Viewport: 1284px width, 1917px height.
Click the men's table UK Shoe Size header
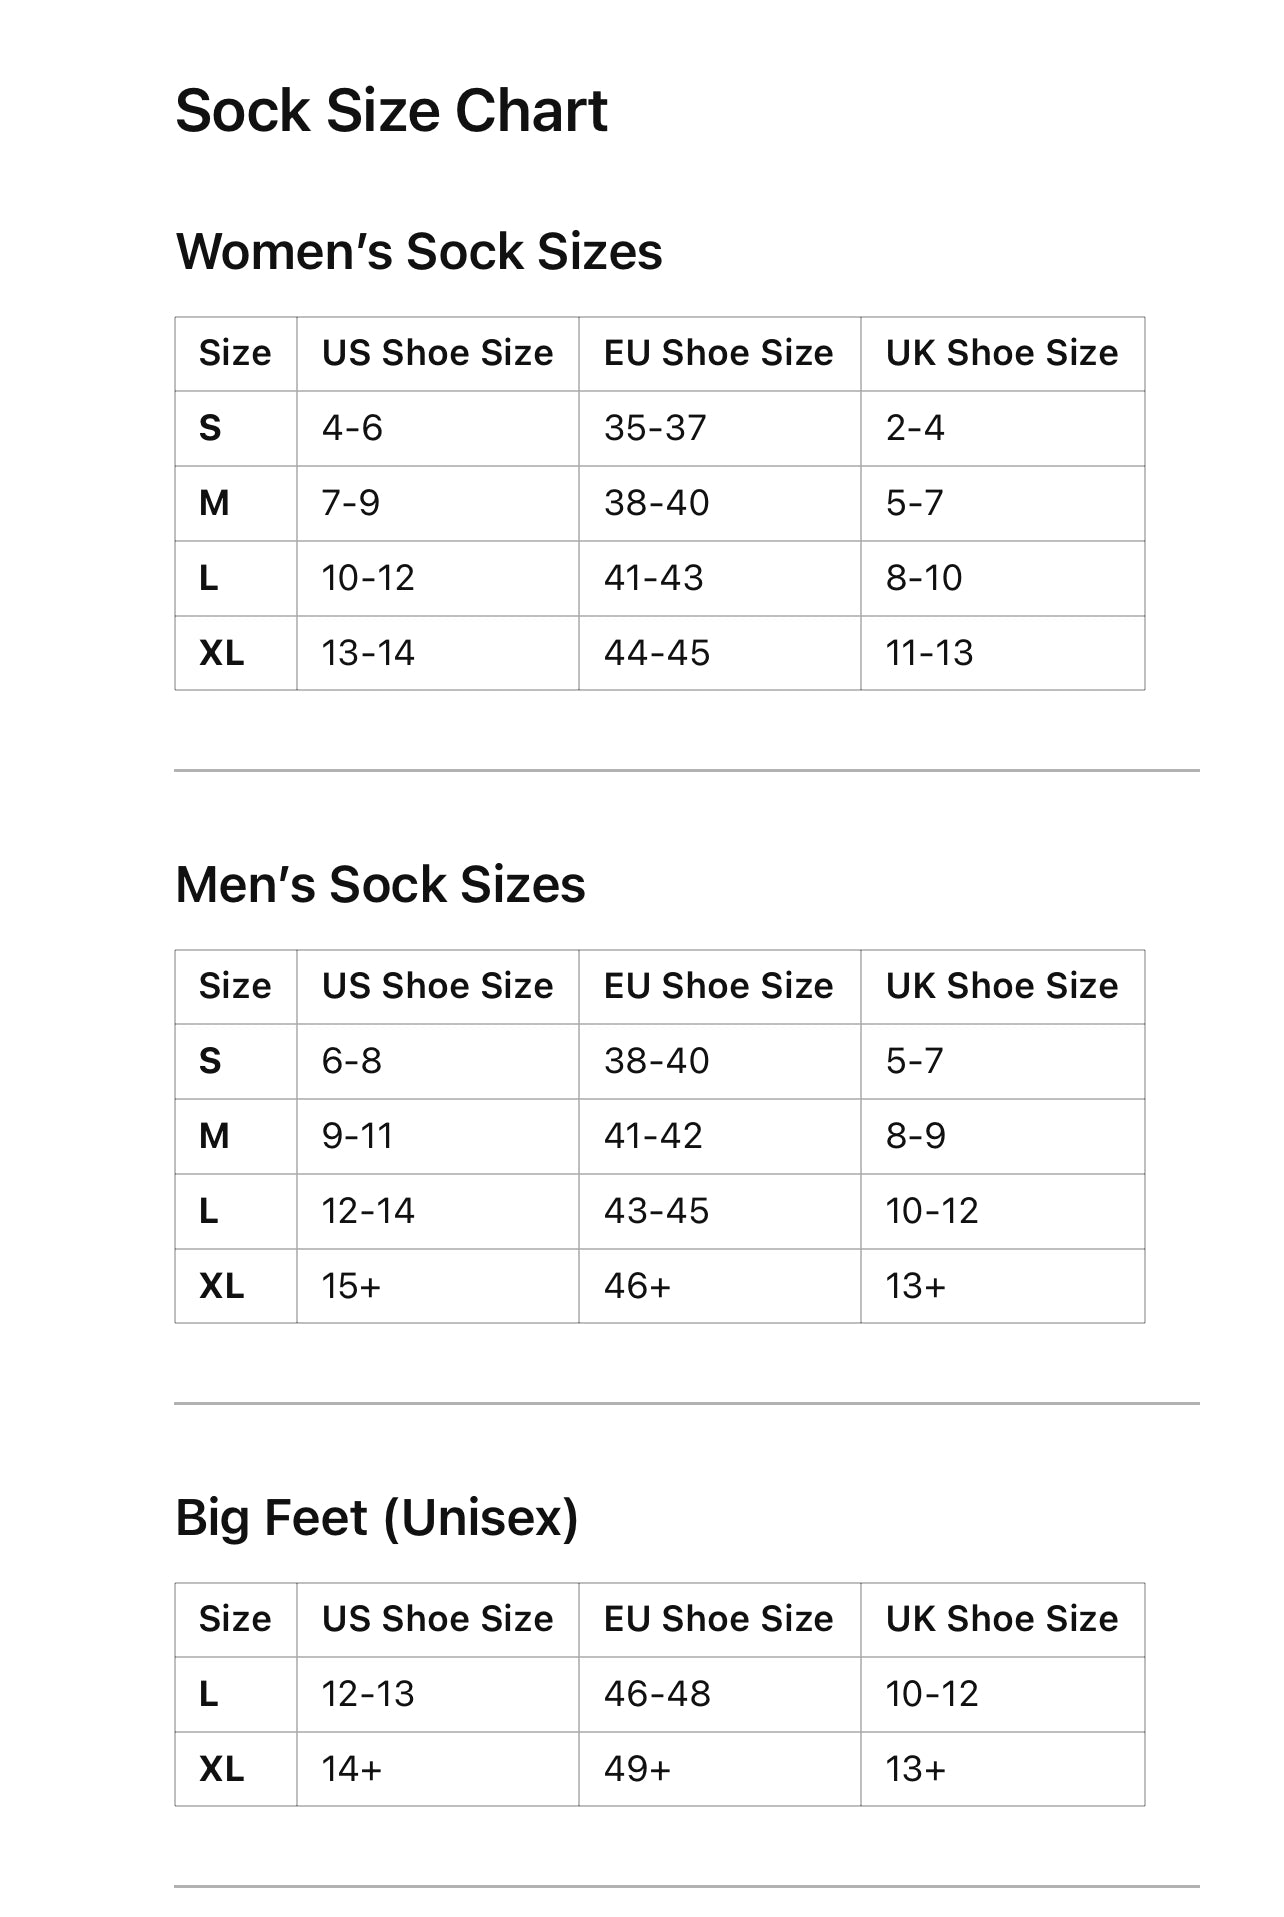[x=1001, y=986]
